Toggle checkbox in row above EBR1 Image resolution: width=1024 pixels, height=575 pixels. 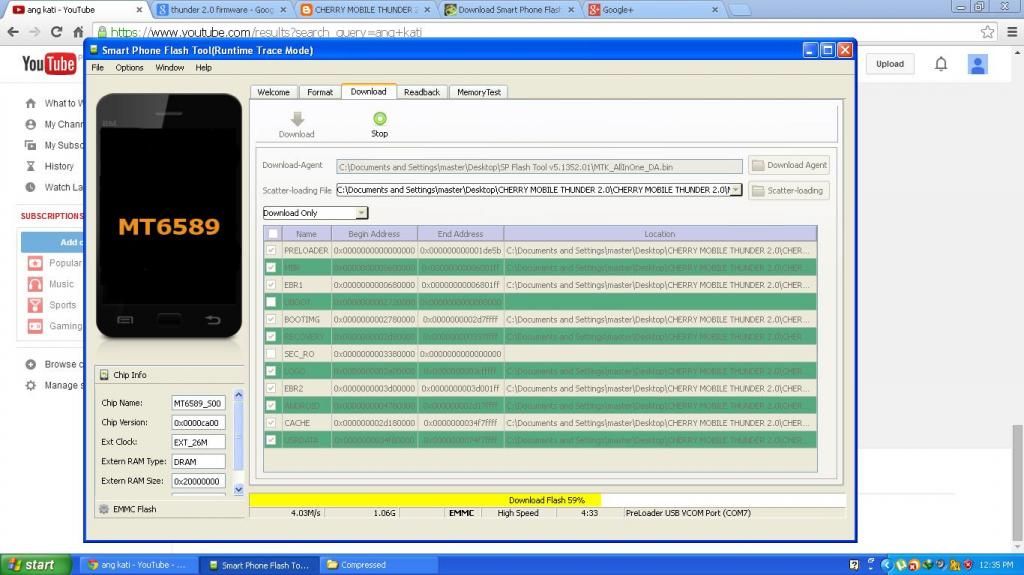(271, 267)
